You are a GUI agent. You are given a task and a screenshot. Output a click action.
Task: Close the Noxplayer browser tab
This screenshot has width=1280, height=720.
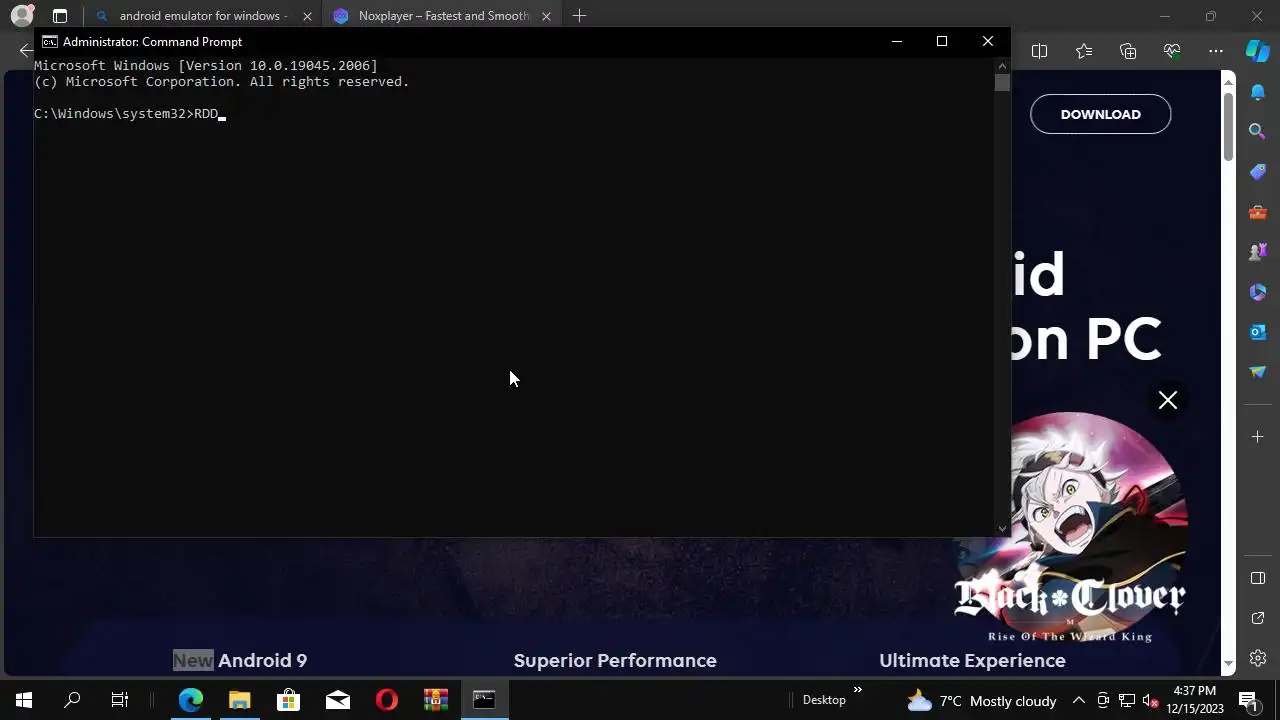pos(546,16)
